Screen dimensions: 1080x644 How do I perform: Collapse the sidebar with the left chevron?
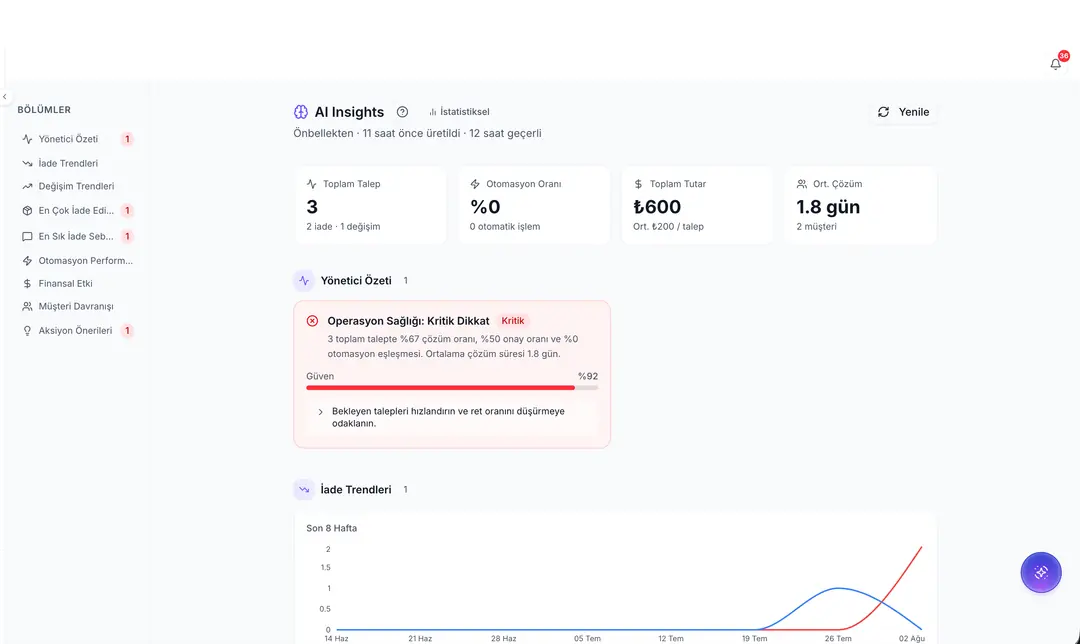pos(5,97)
